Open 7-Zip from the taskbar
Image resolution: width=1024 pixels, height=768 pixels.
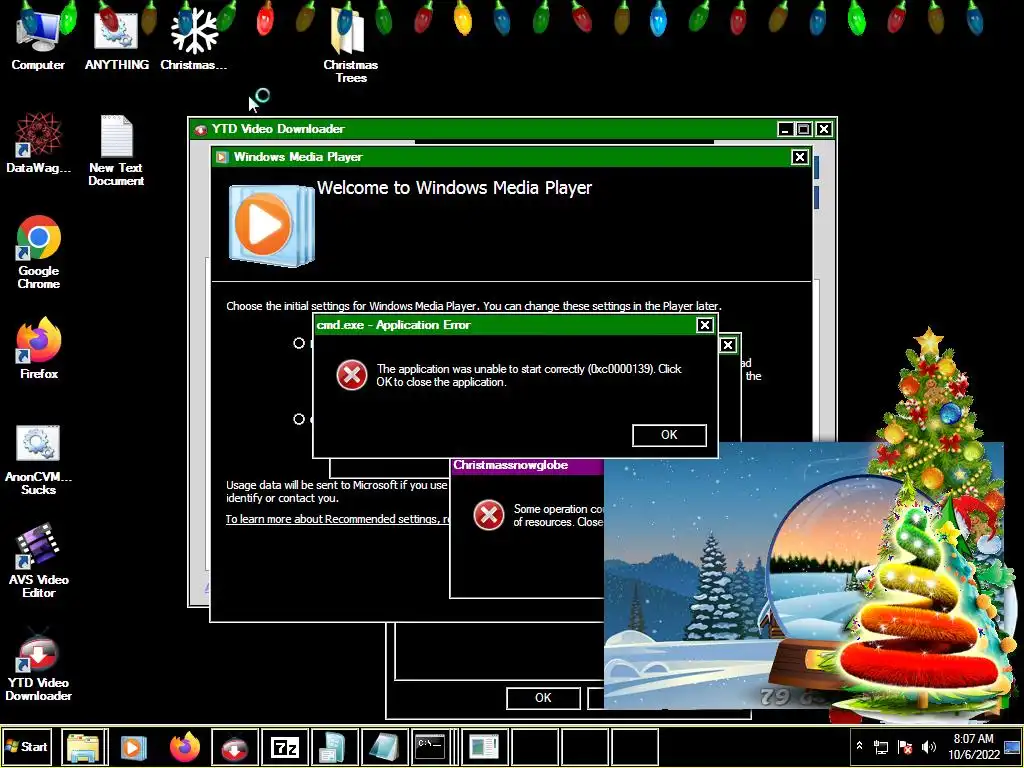284,746
